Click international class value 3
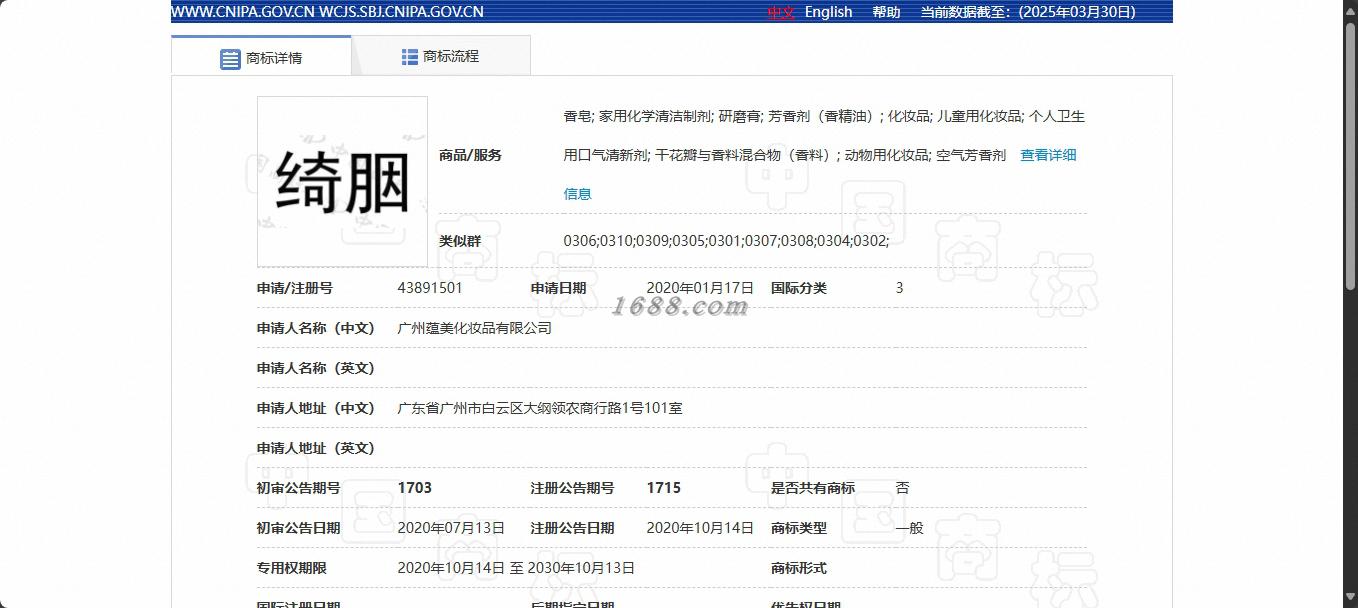Viewport: 1358px width, 608px height. pos(899,288)
